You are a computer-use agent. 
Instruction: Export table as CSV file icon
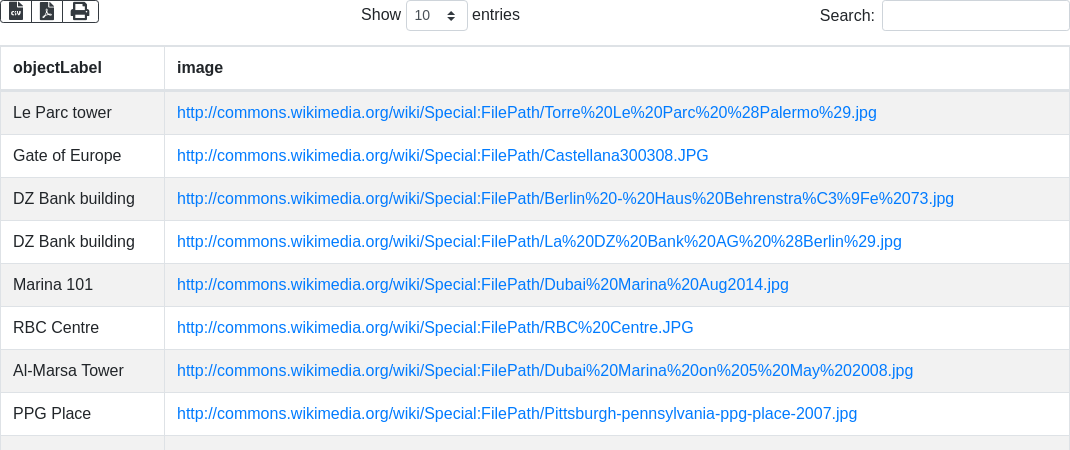16,11
